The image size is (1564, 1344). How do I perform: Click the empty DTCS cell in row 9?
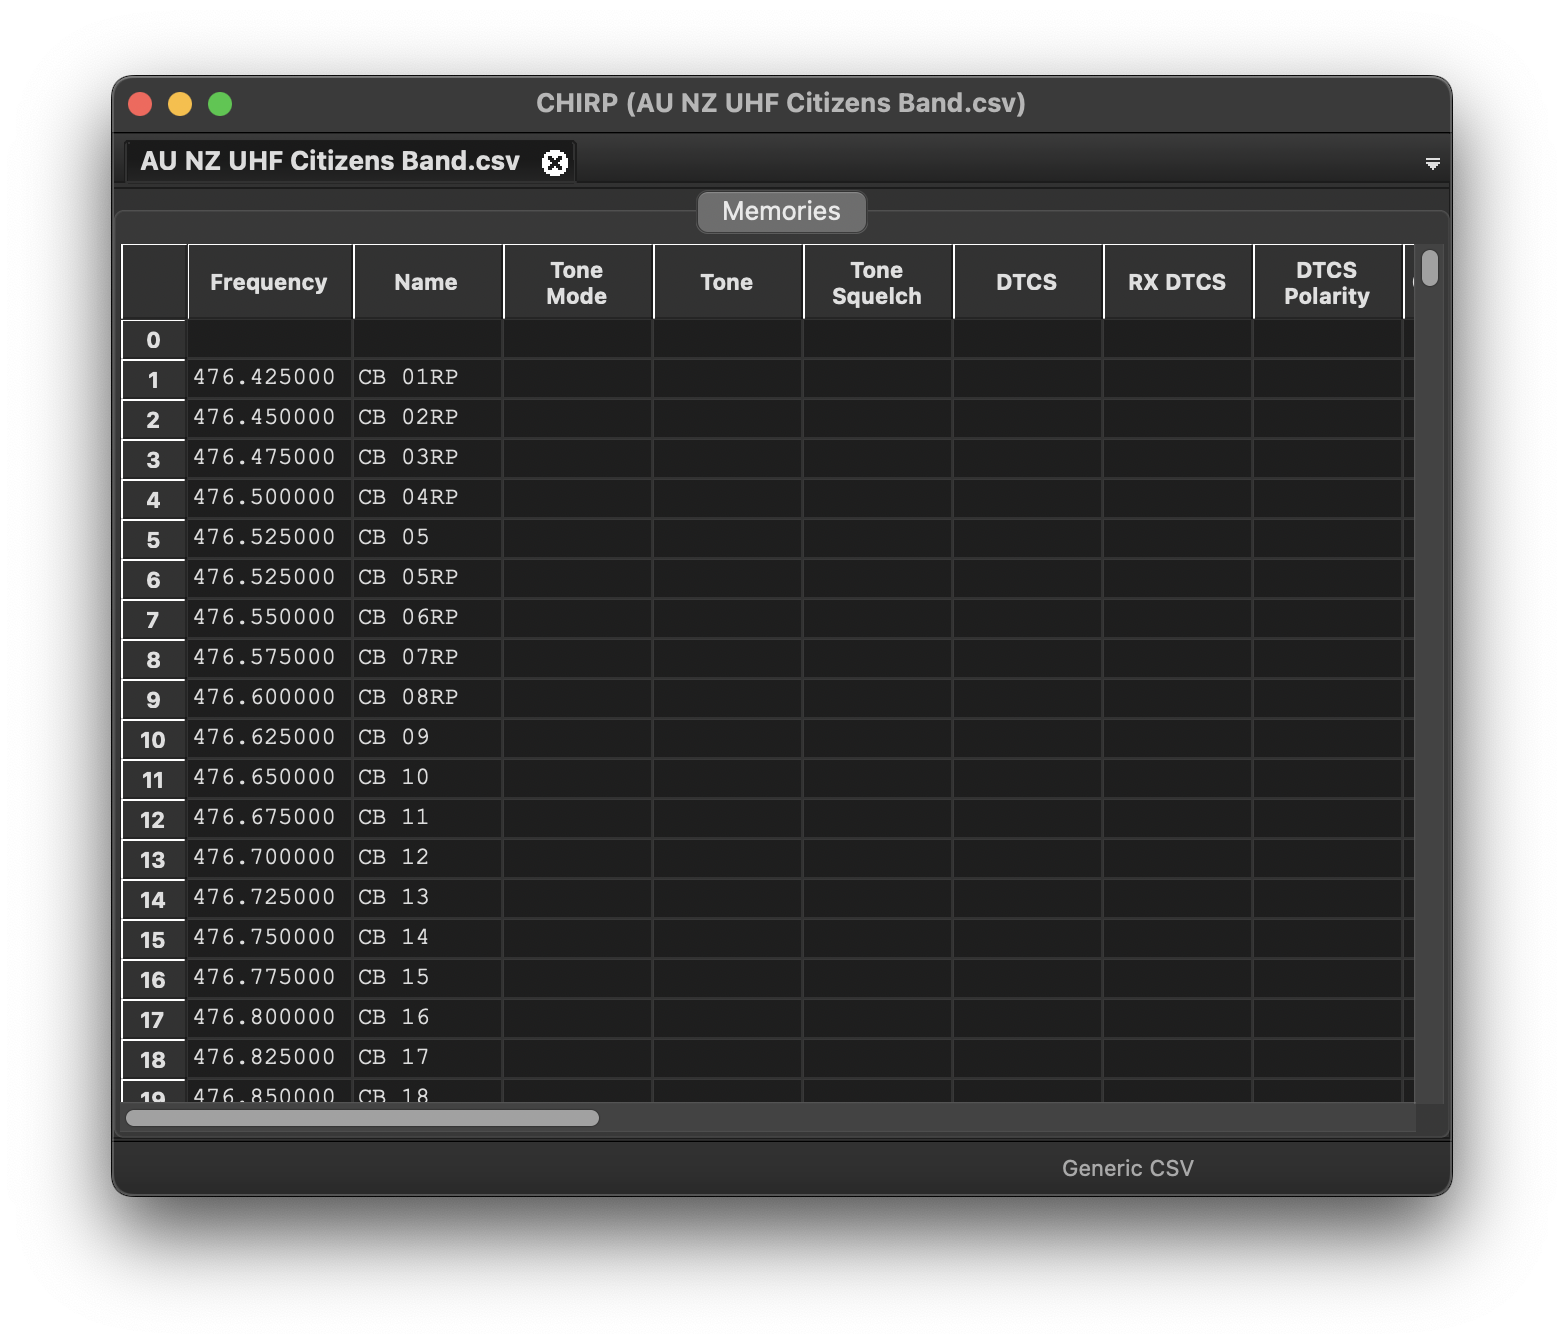click(x=1028, y=698)
